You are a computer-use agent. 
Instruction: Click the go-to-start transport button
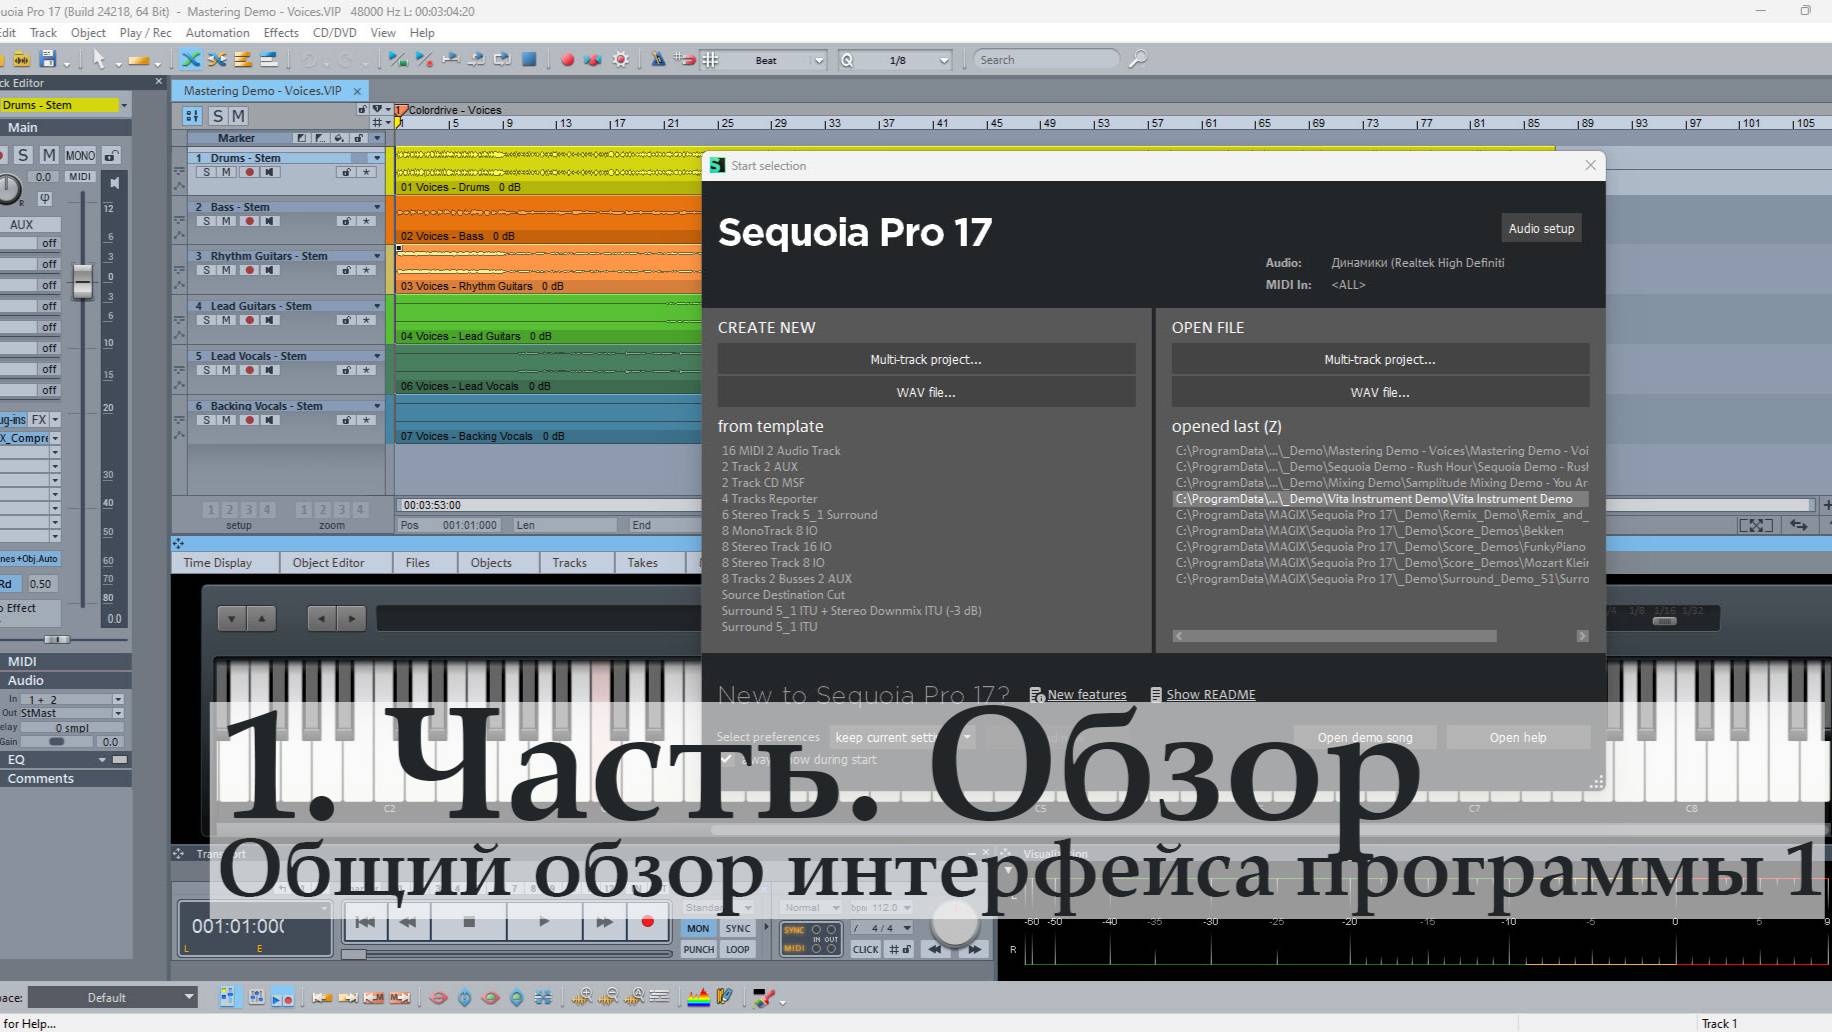pos(366,922)
